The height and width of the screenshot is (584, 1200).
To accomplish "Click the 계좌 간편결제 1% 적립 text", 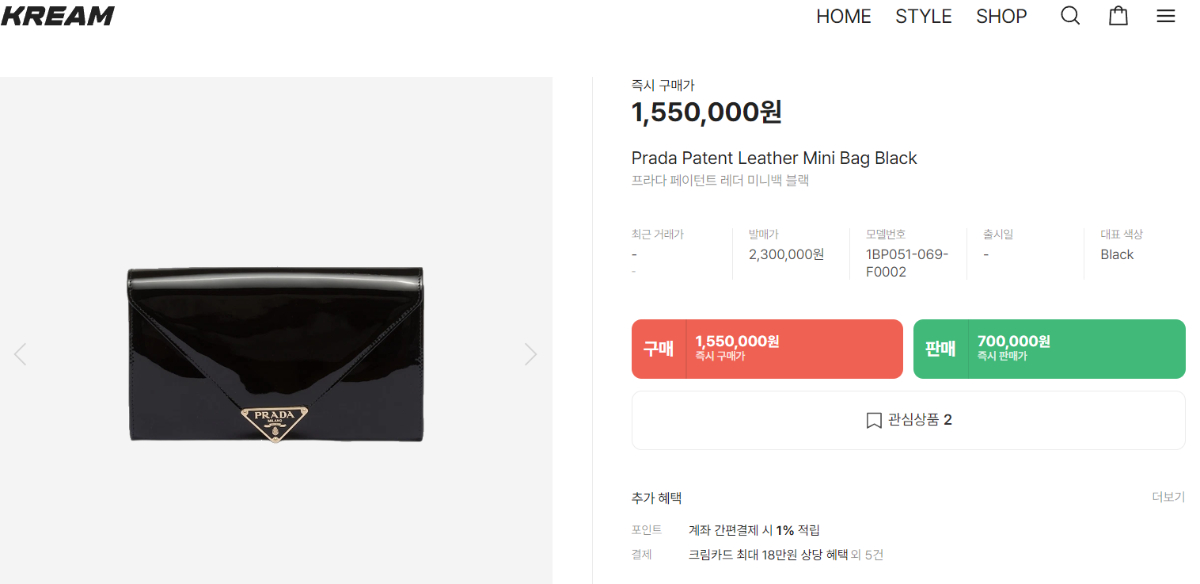I will pyautogui.click(x=754, y=530).
